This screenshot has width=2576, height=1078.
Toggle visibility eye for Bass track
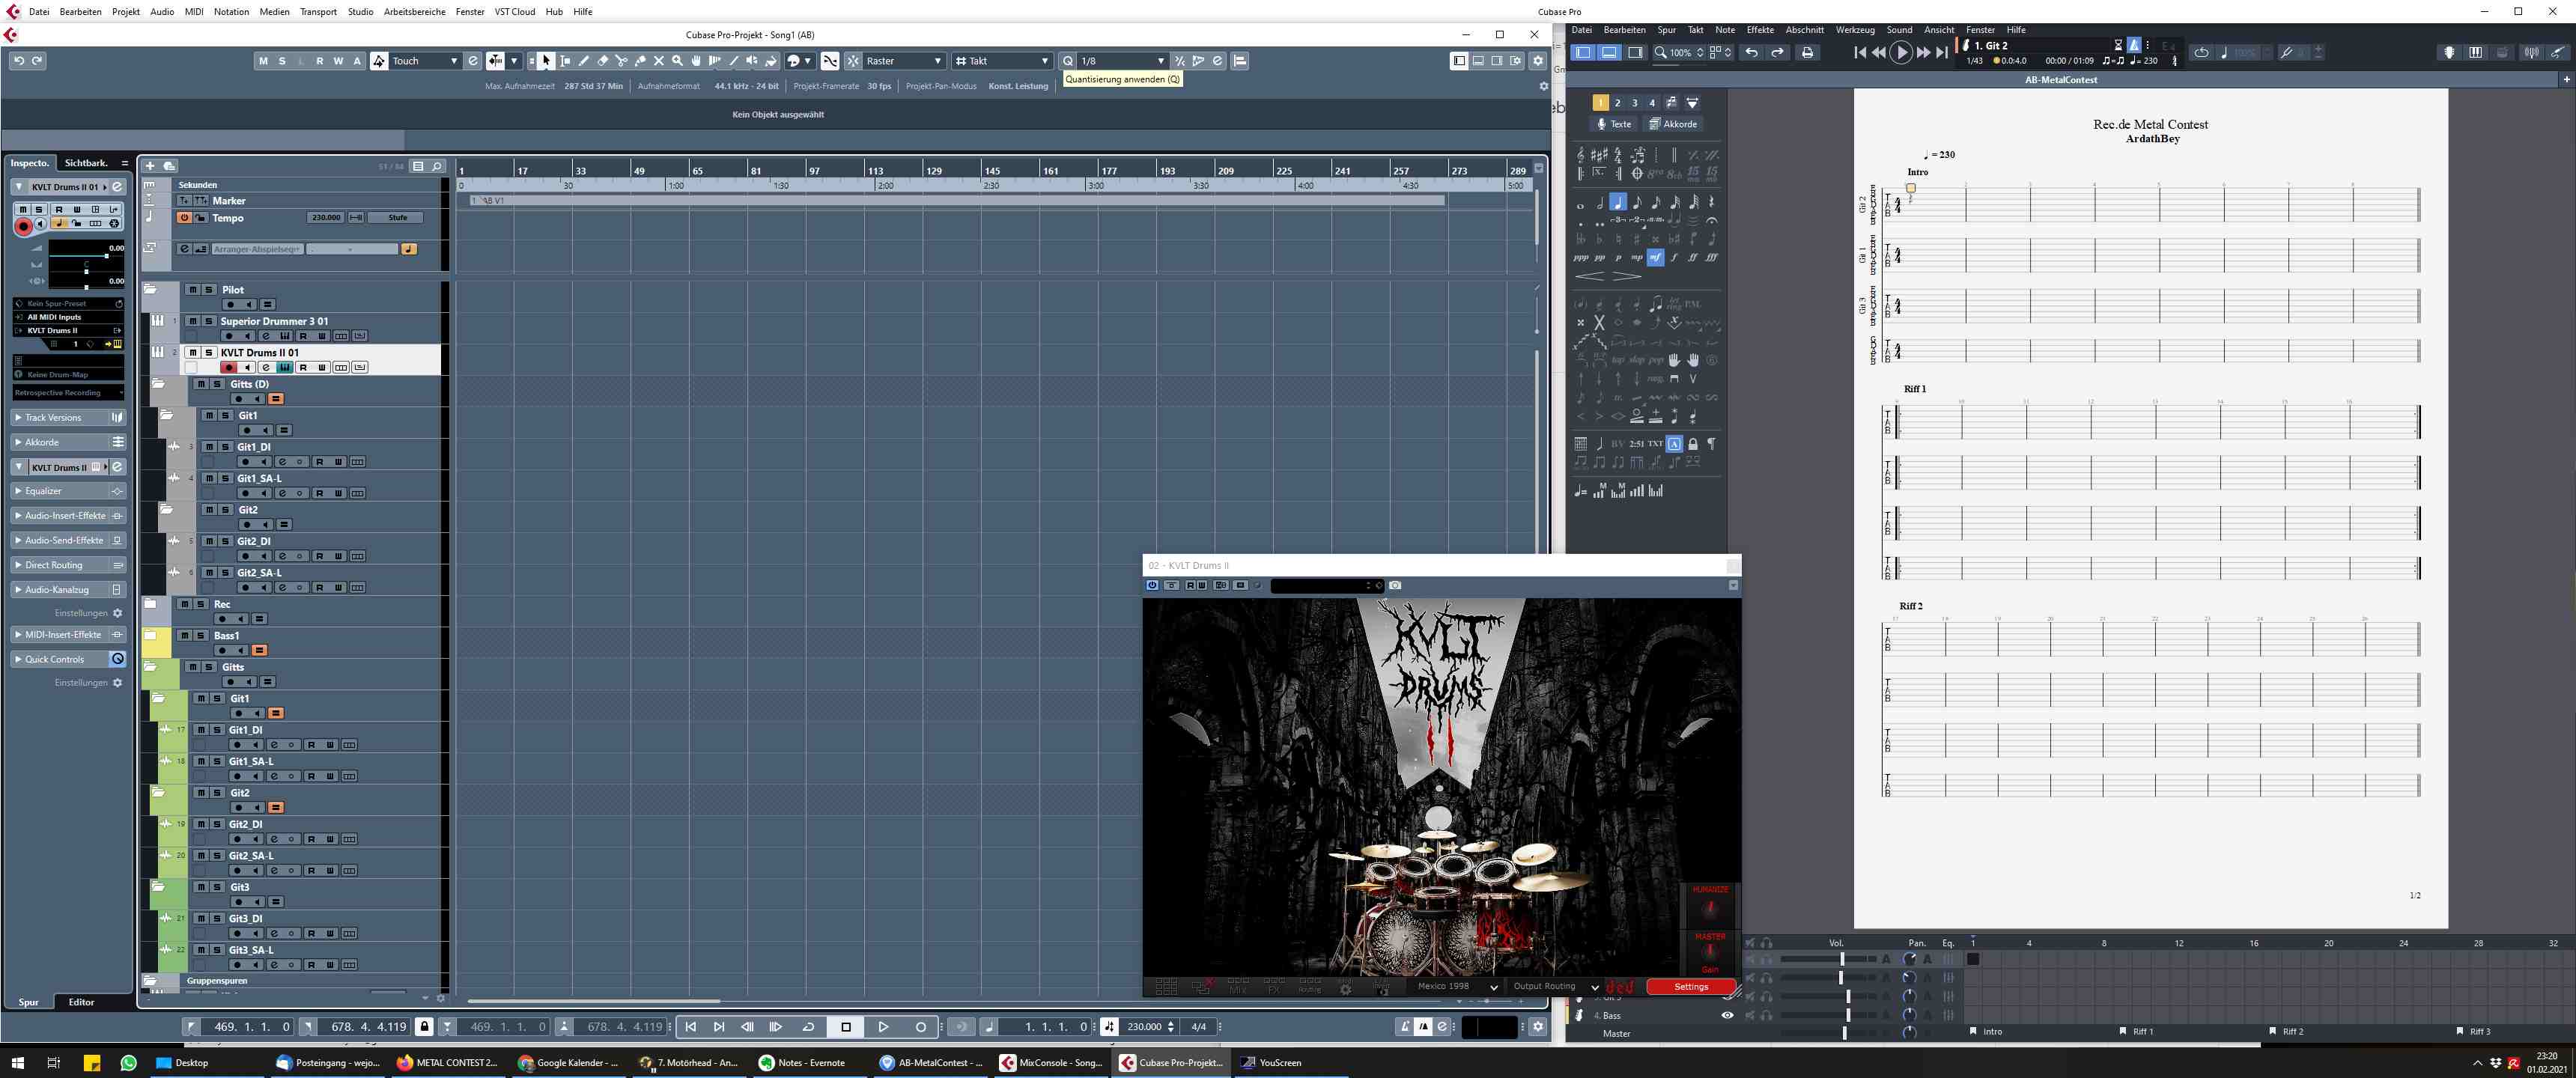[x=1727, y=1015]
